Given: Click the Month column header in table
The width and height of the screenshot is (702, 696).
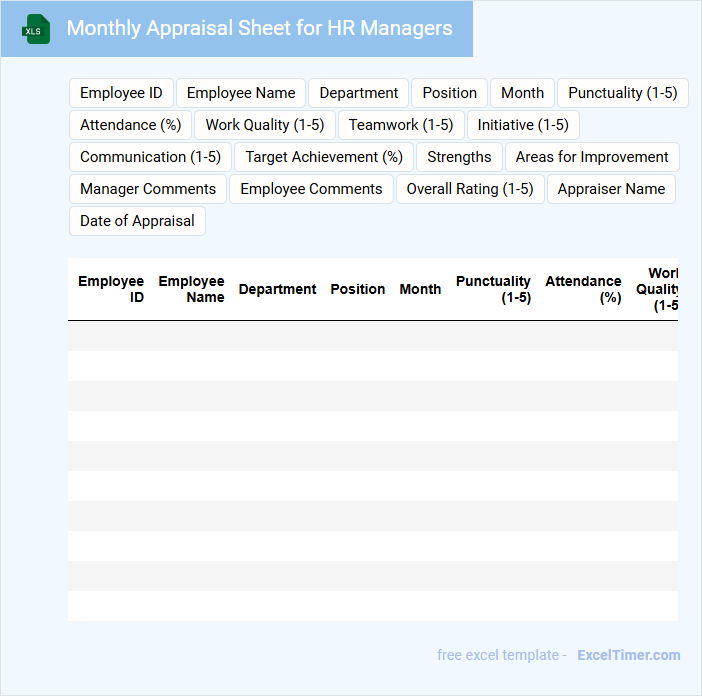Looking at the screenshot, I should coord(420,289).
